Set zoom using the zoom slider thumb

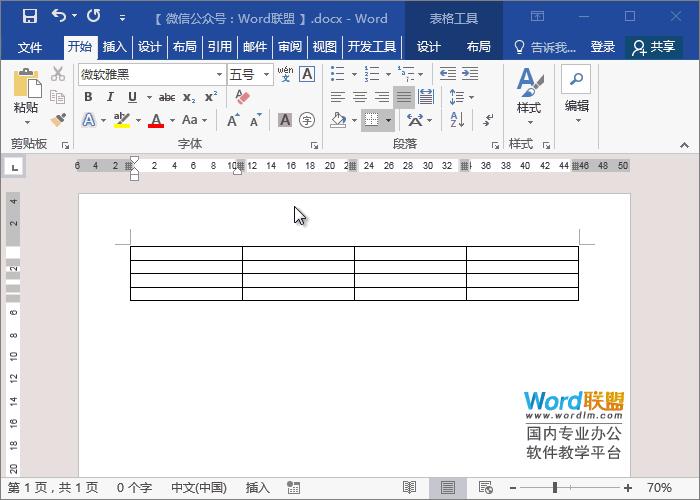(555, 488)
